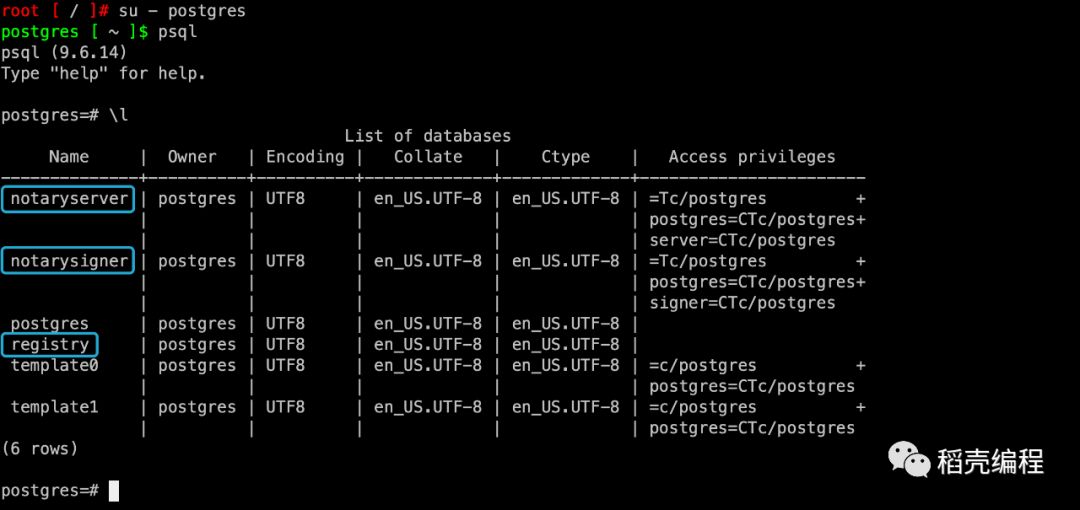
Task: Click the terminal cursor at the prompt
Action: click(114, 491)
